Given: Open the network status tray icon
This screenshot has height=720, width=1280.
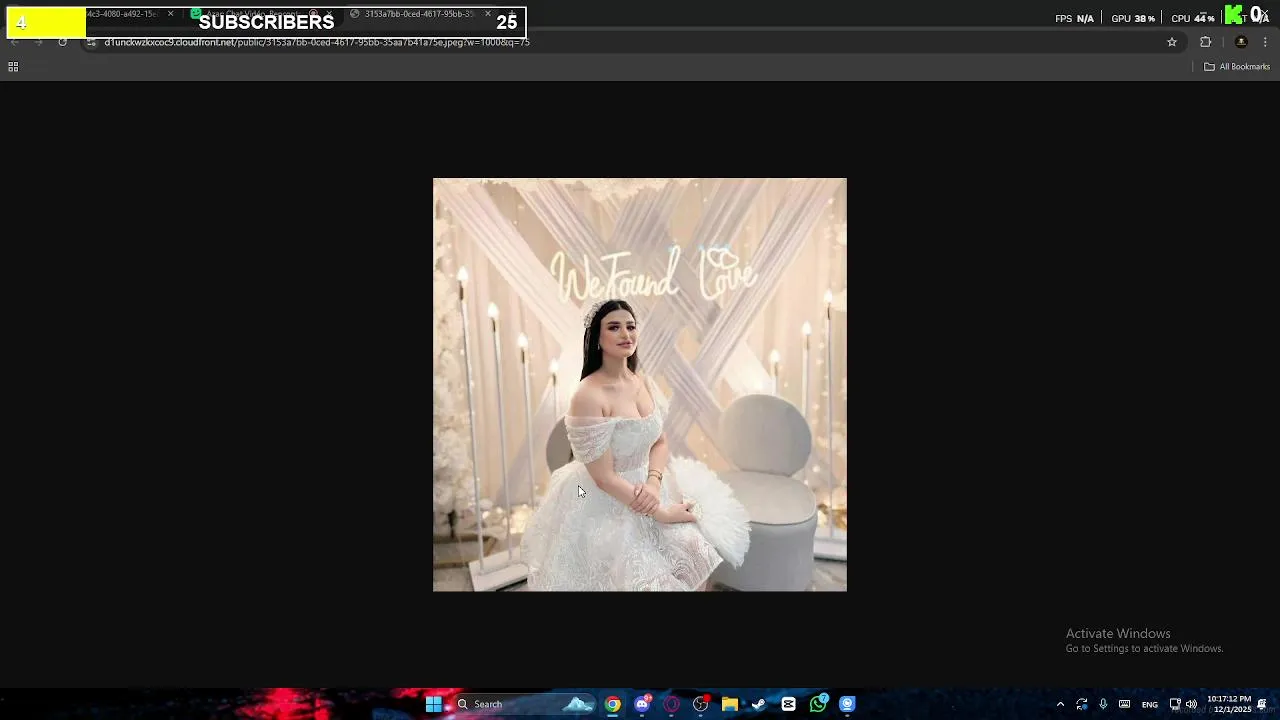Looking at the screenshot, I should click(1175, 704).
